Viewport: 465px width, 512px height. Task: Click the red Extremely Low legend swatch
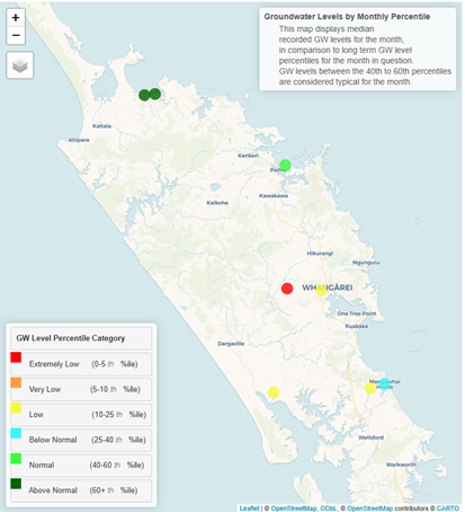[x=16, y=357]
